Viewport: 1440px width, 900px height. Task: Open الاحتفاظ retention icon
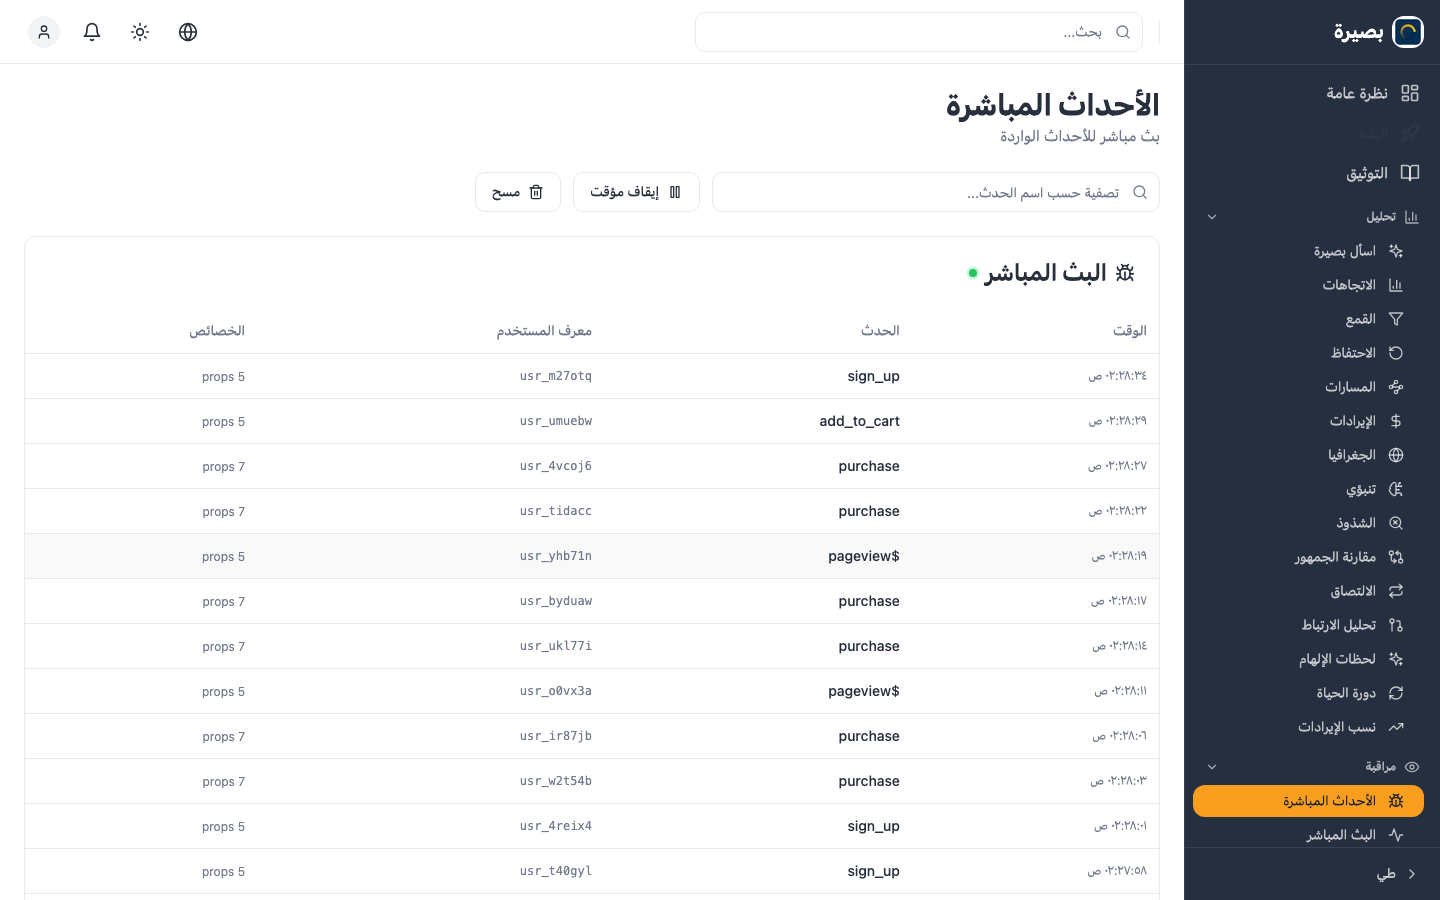click(x=1396, y=353)
